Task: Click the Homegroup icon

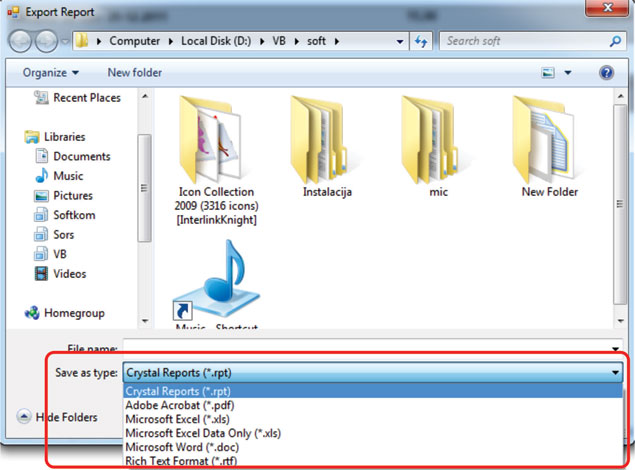Action: coord(32,313)
